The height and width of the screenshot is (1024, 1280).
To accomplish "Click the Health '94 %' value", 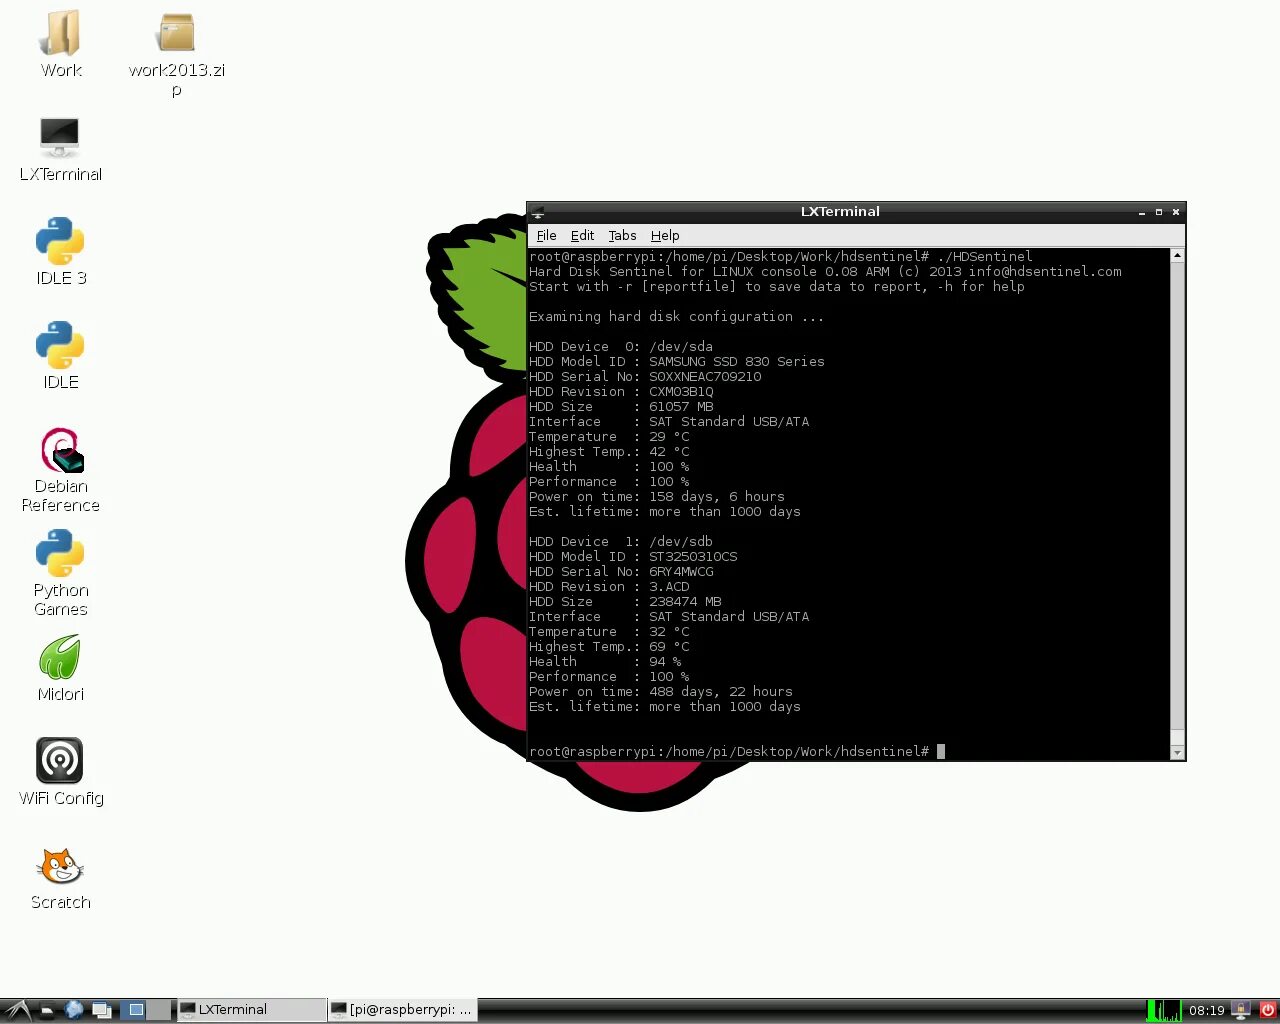I will pyautogui.click(x=665, y=661).
